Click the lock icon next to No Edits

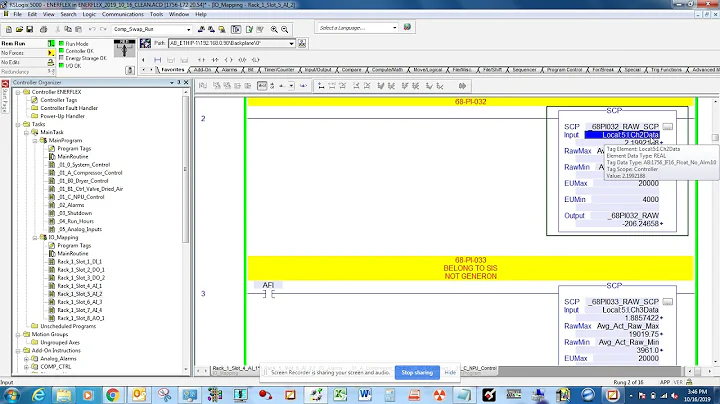(x=51, y=62)
